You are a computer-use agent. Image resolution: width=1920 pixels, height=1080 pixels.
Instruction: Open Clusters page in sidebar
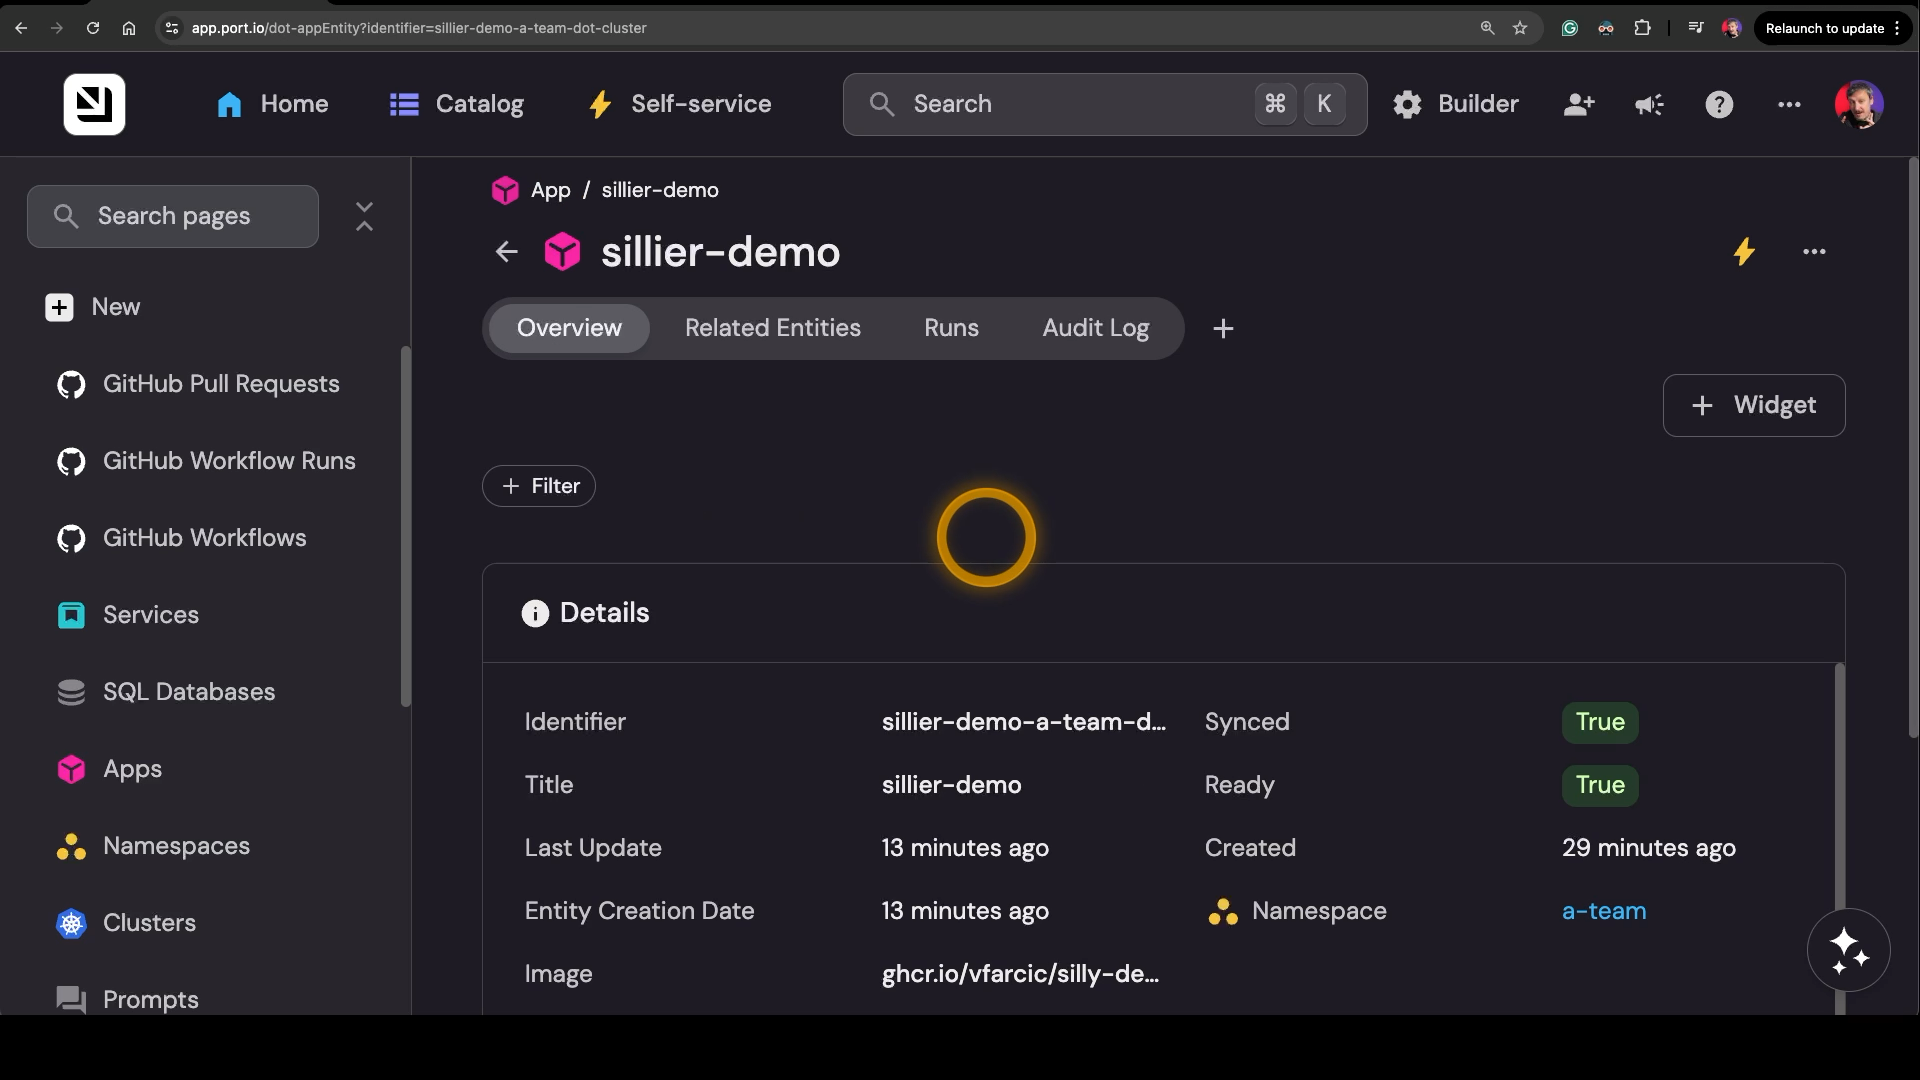(149, 923)
